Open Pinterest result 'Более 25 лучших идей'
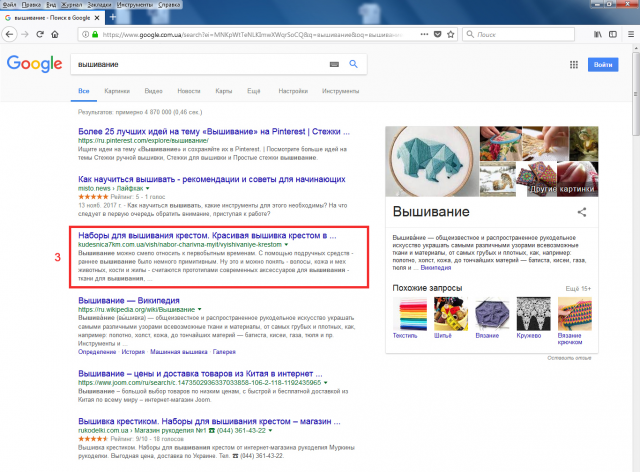The width and height of the screenshot is (640, 472). (214, 131)
